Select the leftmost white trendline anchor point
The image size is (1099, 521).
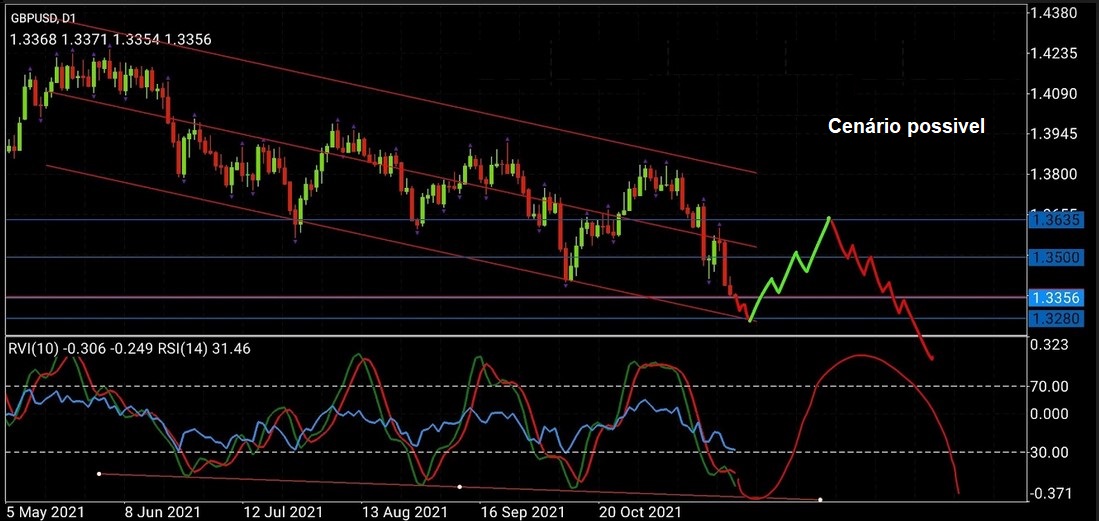(98, 473)
